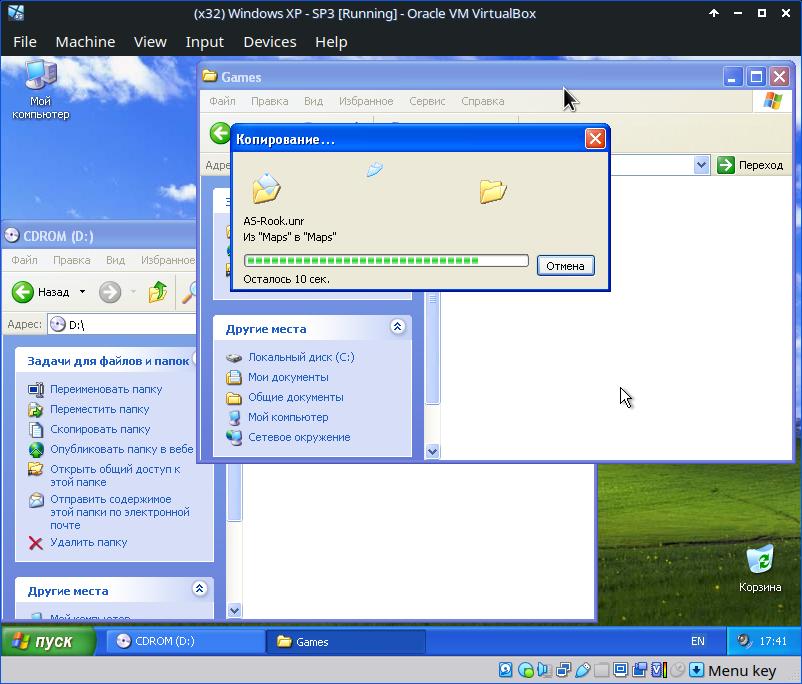802x684 pixels.
Task: Click the Мои документы link
Action: (x=288, y=377)
